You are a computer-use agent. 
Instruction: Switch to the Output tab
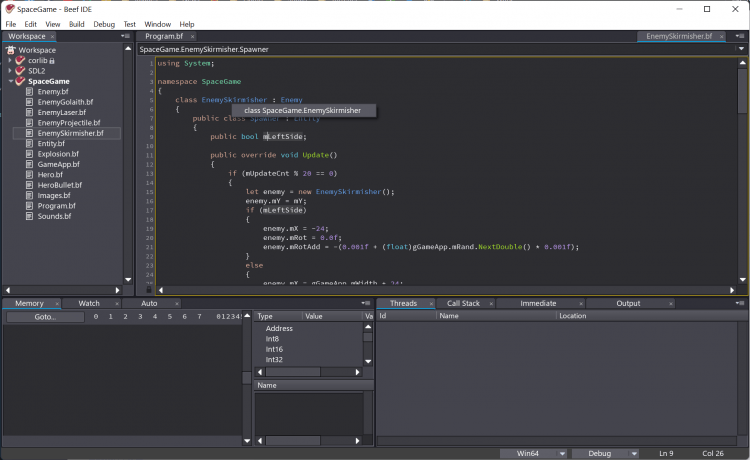(627, 303)
